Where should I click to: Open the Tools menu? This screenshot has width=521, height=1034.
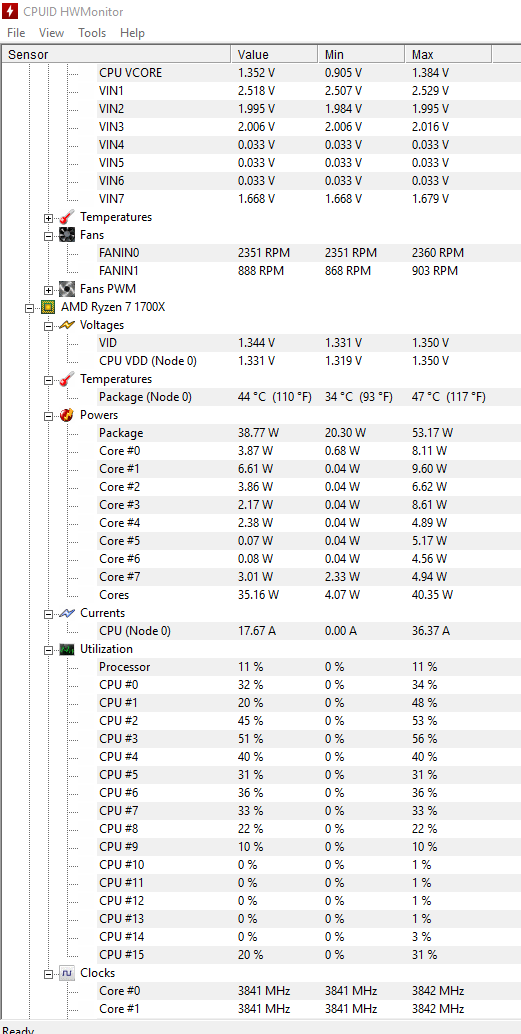pyautogui.click(x=92, y=33)
